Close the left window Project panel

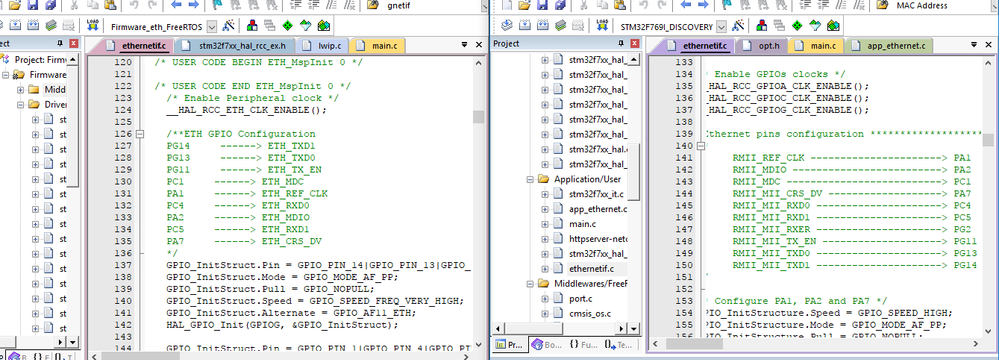click(74, 44)
